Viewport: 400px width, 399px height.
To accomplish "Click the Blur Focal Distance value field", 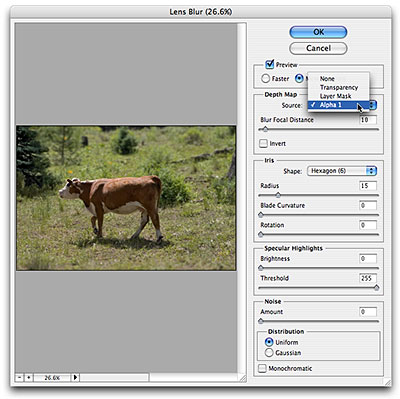I will [368, 120].
